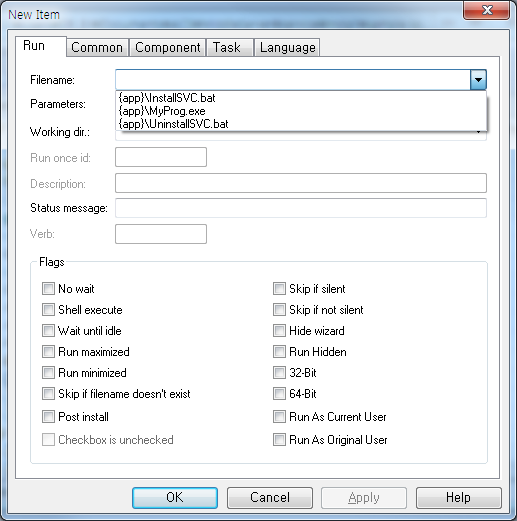Tick the 32-Bit checkbox

click(x=279, y=373)
